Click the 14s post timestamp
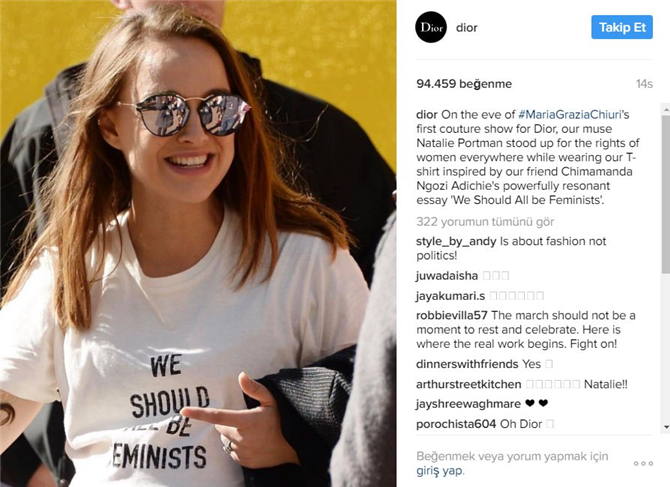Image resolution: width=670 pixels, height=487 pixels. pyautogui.click(x=644, y=84)
